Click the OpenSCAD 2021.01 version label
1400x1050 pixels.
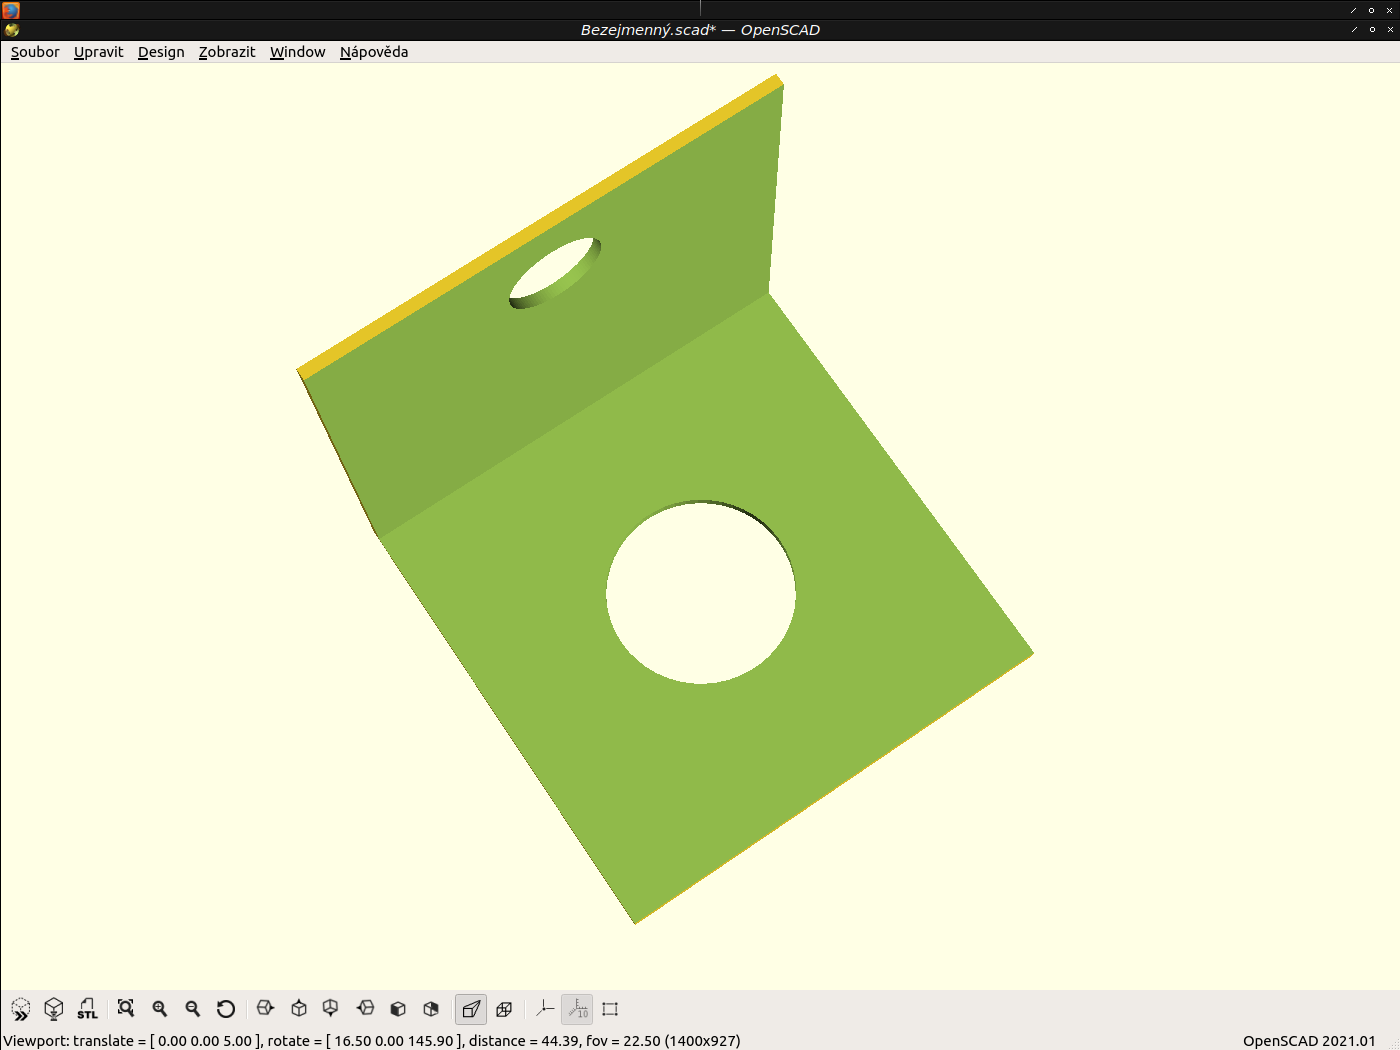1309,1041
